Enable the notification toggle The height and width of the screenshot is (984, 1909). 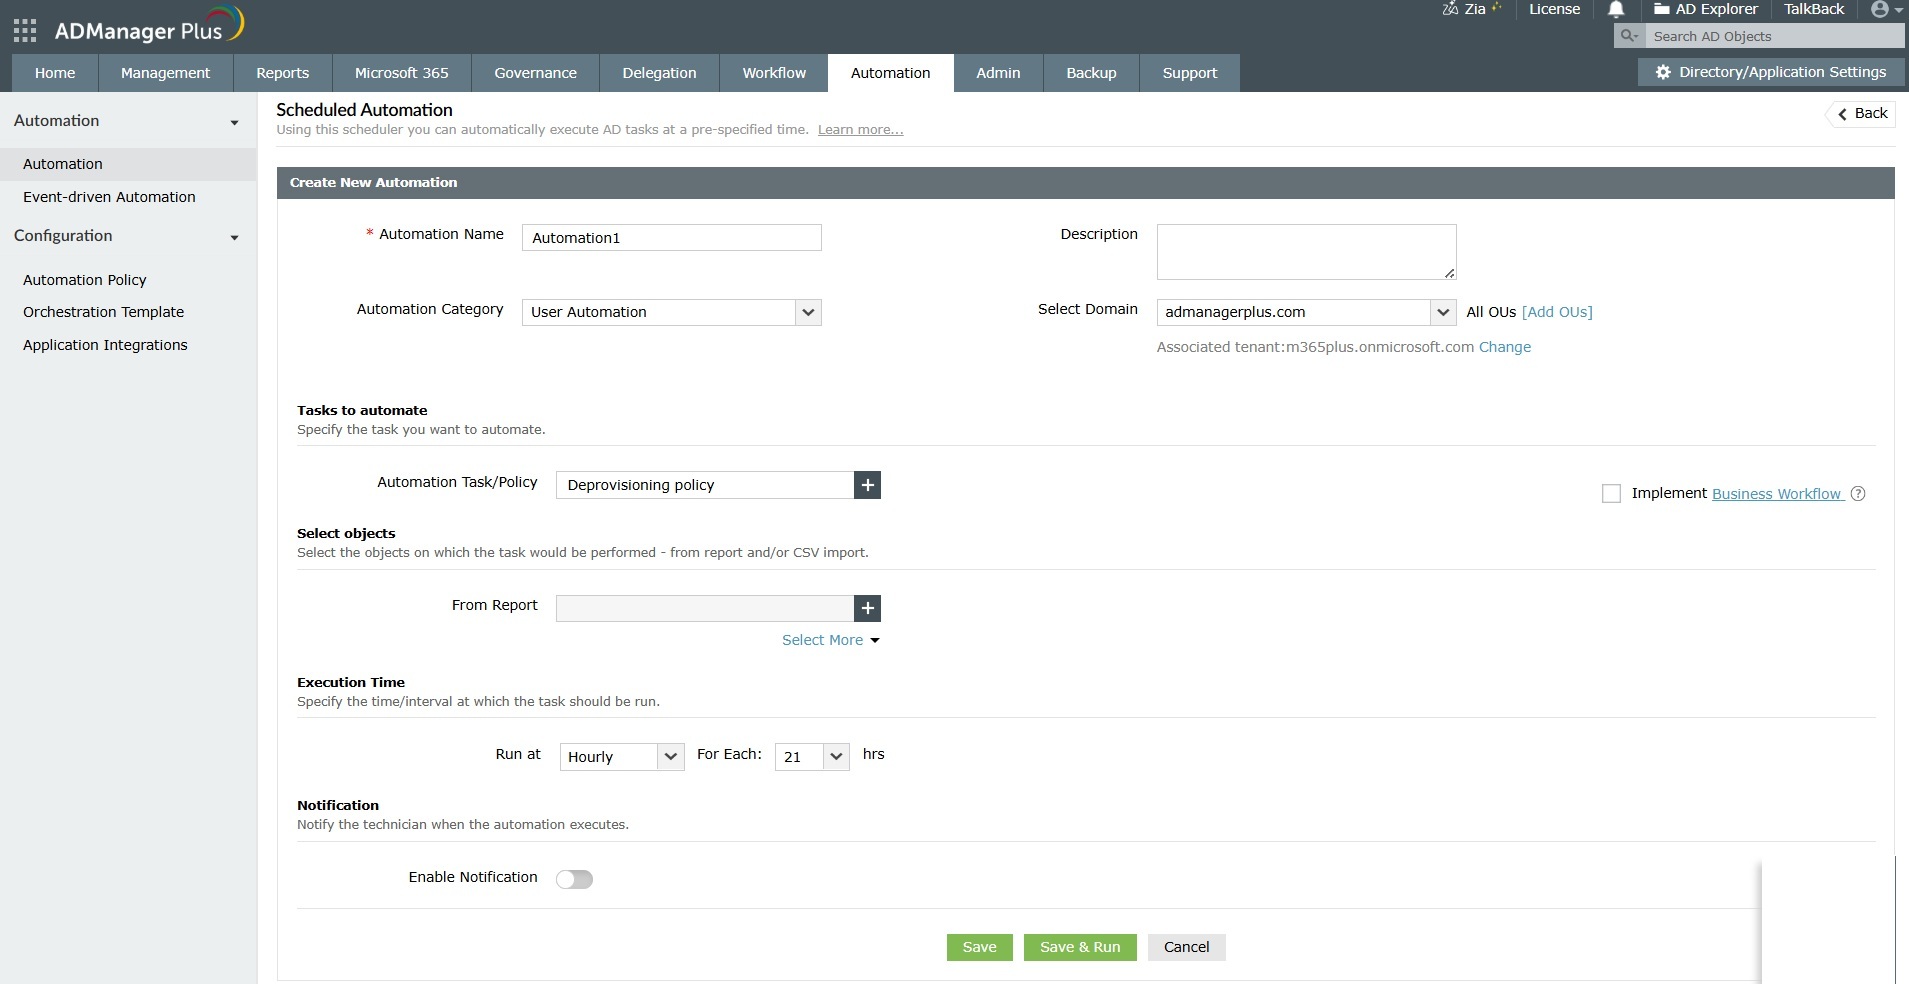pyautogui.click(x=574, y=879)
